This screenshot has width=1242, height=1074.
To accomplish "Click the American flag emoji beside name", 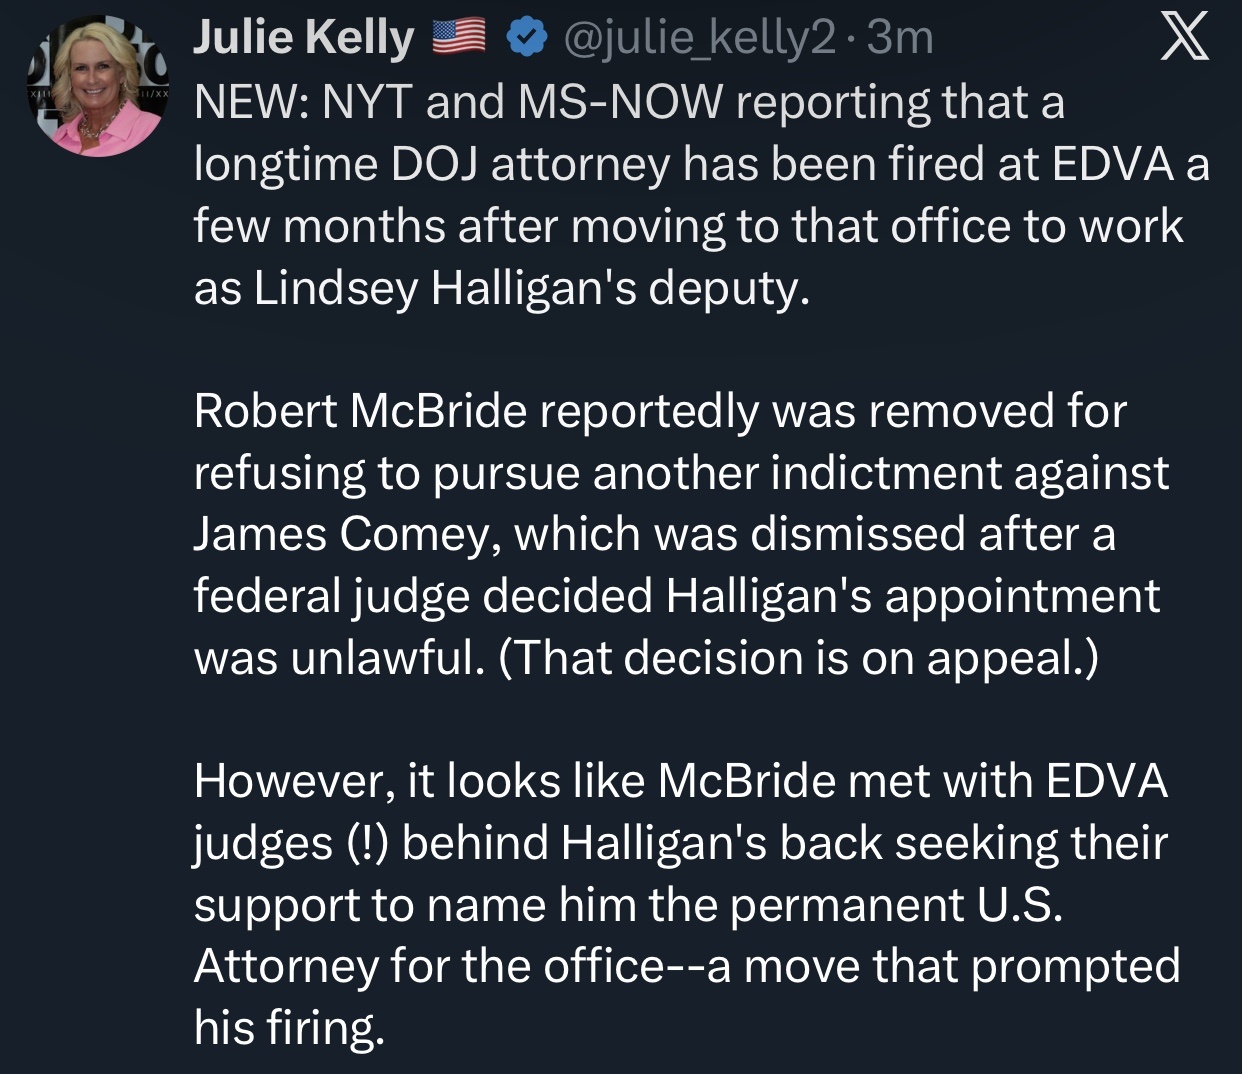I will [458, 38].
